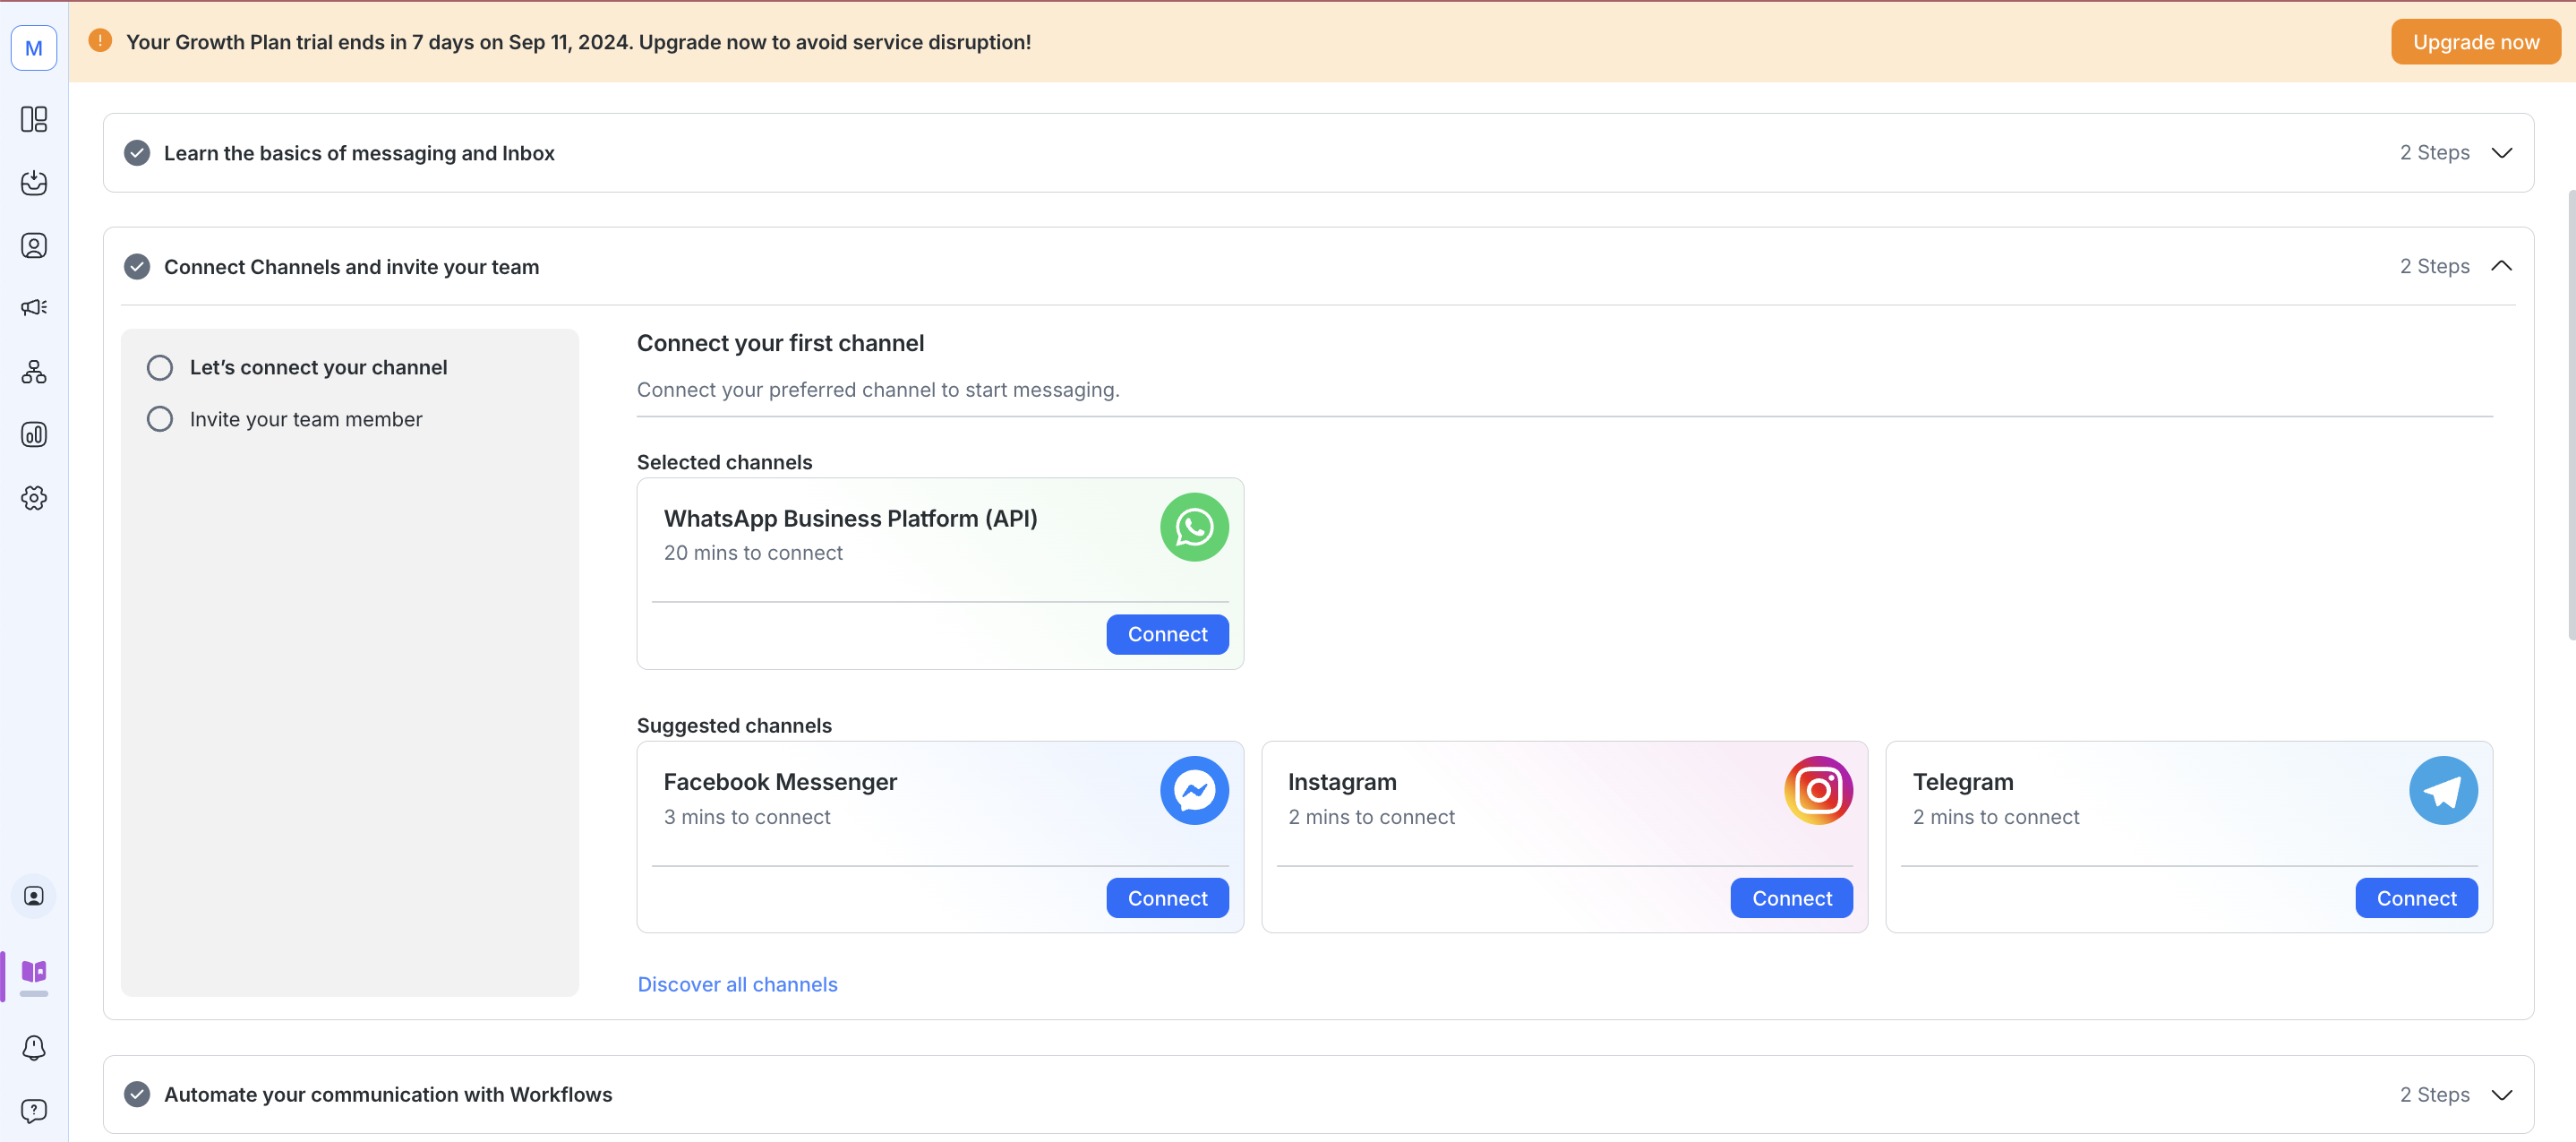Open the Settings gear icon

coord(34,498)
